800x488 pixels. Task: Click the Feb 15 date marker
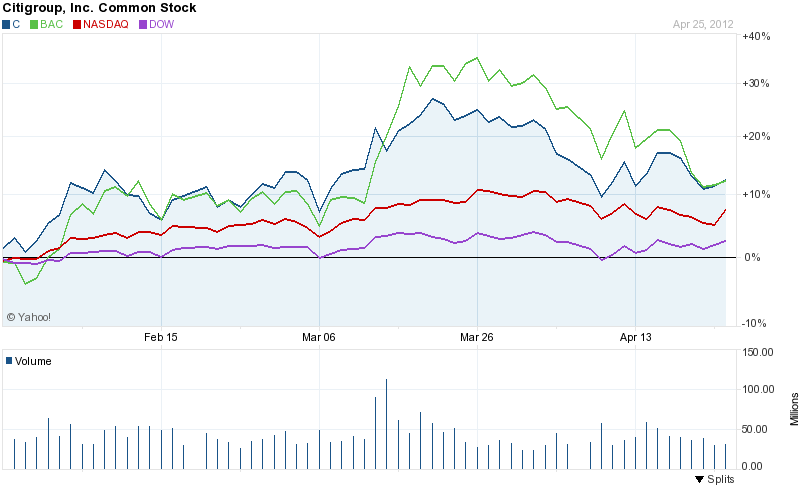coord(160,338)
